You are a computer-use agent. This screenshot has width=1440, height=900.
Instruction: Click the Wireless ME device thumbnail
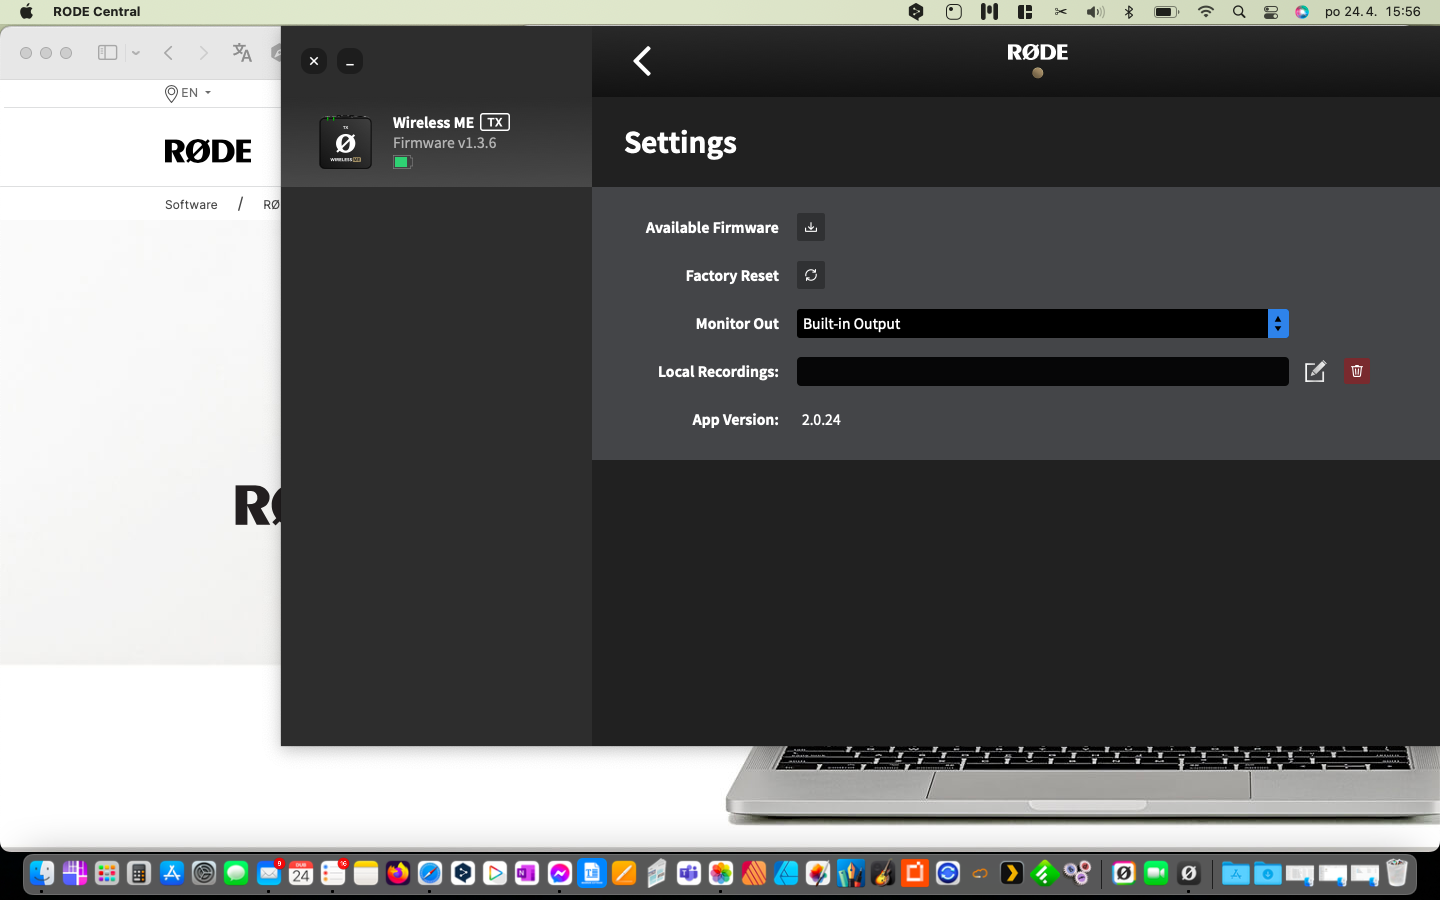point(345,142)
